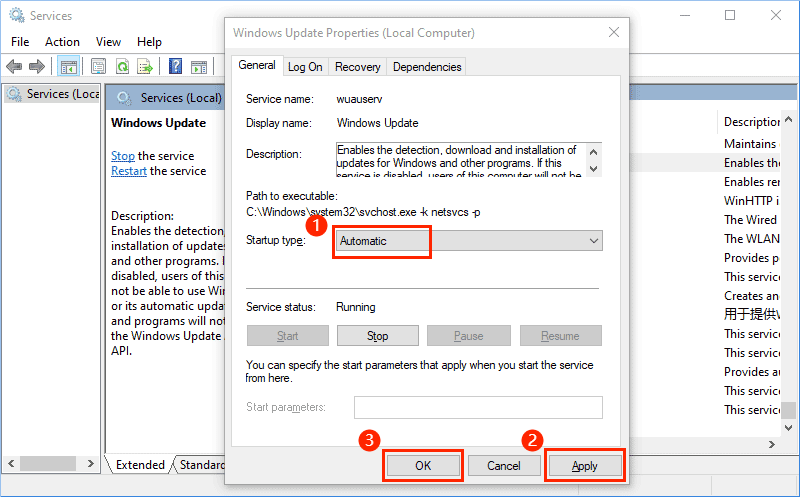Screen dimensions: 800x497
Task: Select the 'Maintains' description row
Action: click(x=752, y=144)
